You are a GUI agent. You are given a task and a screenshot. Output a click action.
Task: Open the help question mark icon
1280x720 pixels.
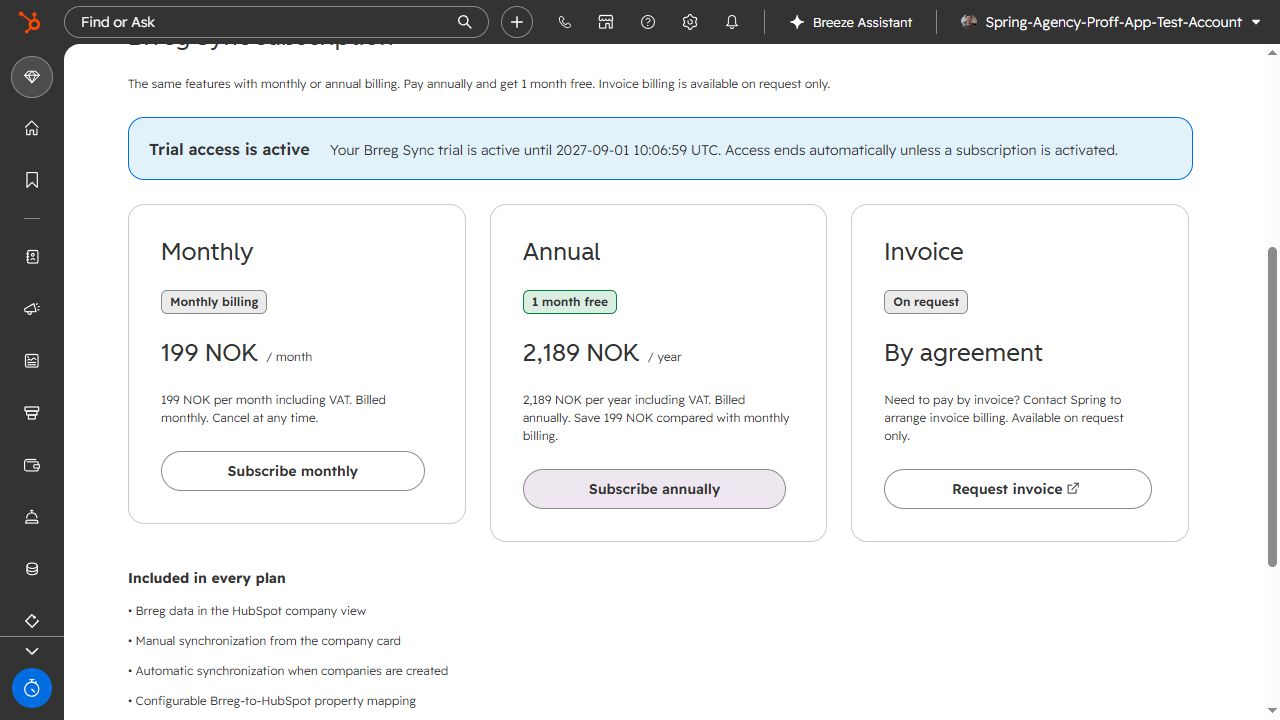pyautogui.click(x=648, y=22)
